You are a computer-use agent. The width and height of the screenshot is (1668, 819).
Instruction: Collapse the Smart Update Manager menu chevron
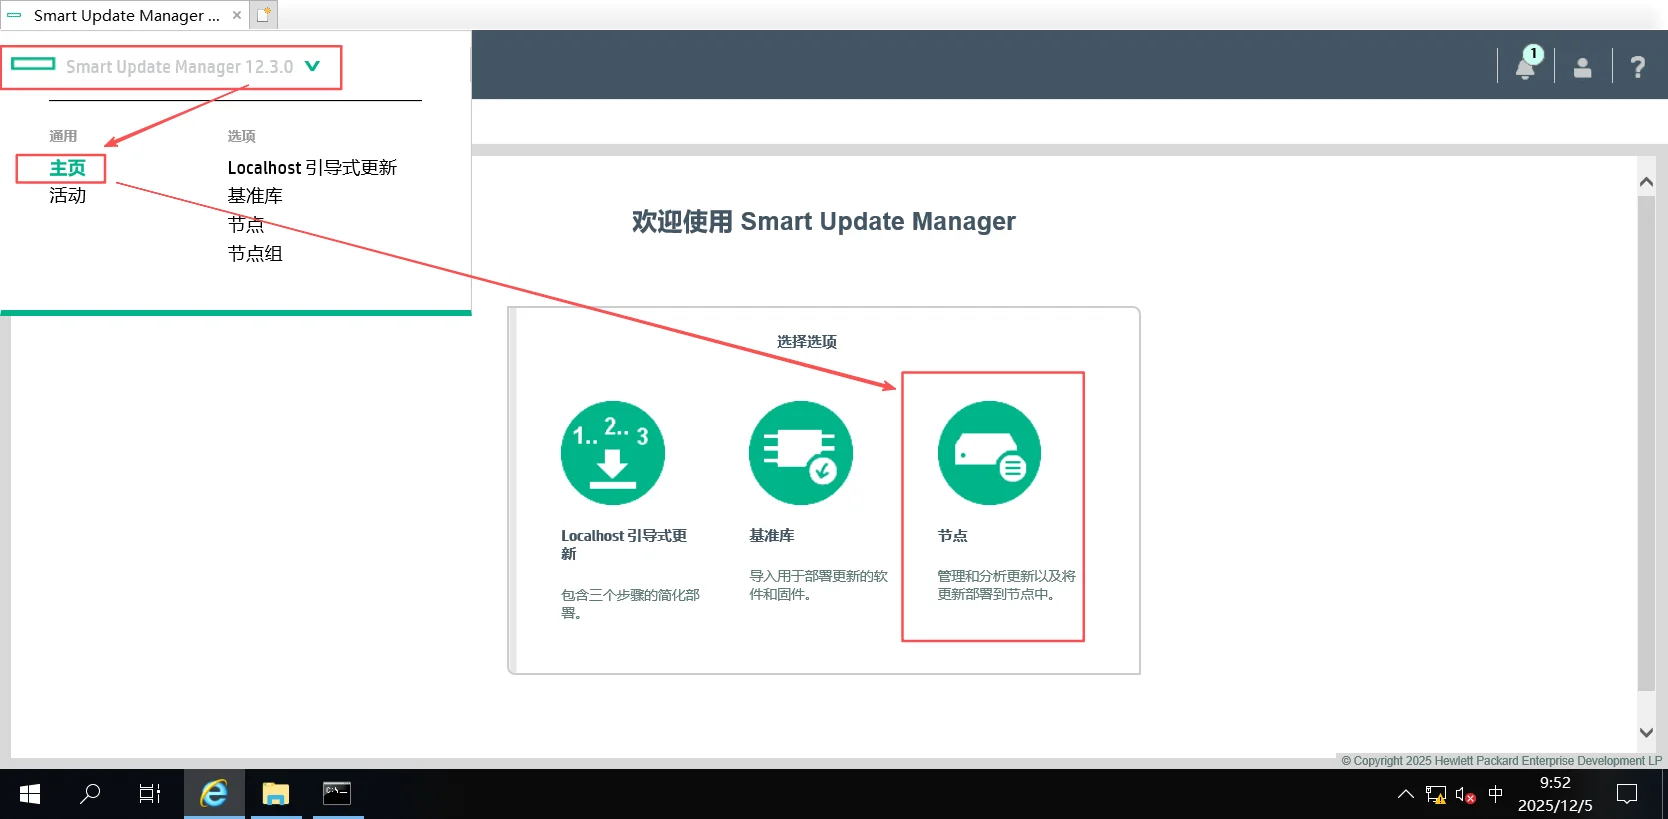(312, 66)
